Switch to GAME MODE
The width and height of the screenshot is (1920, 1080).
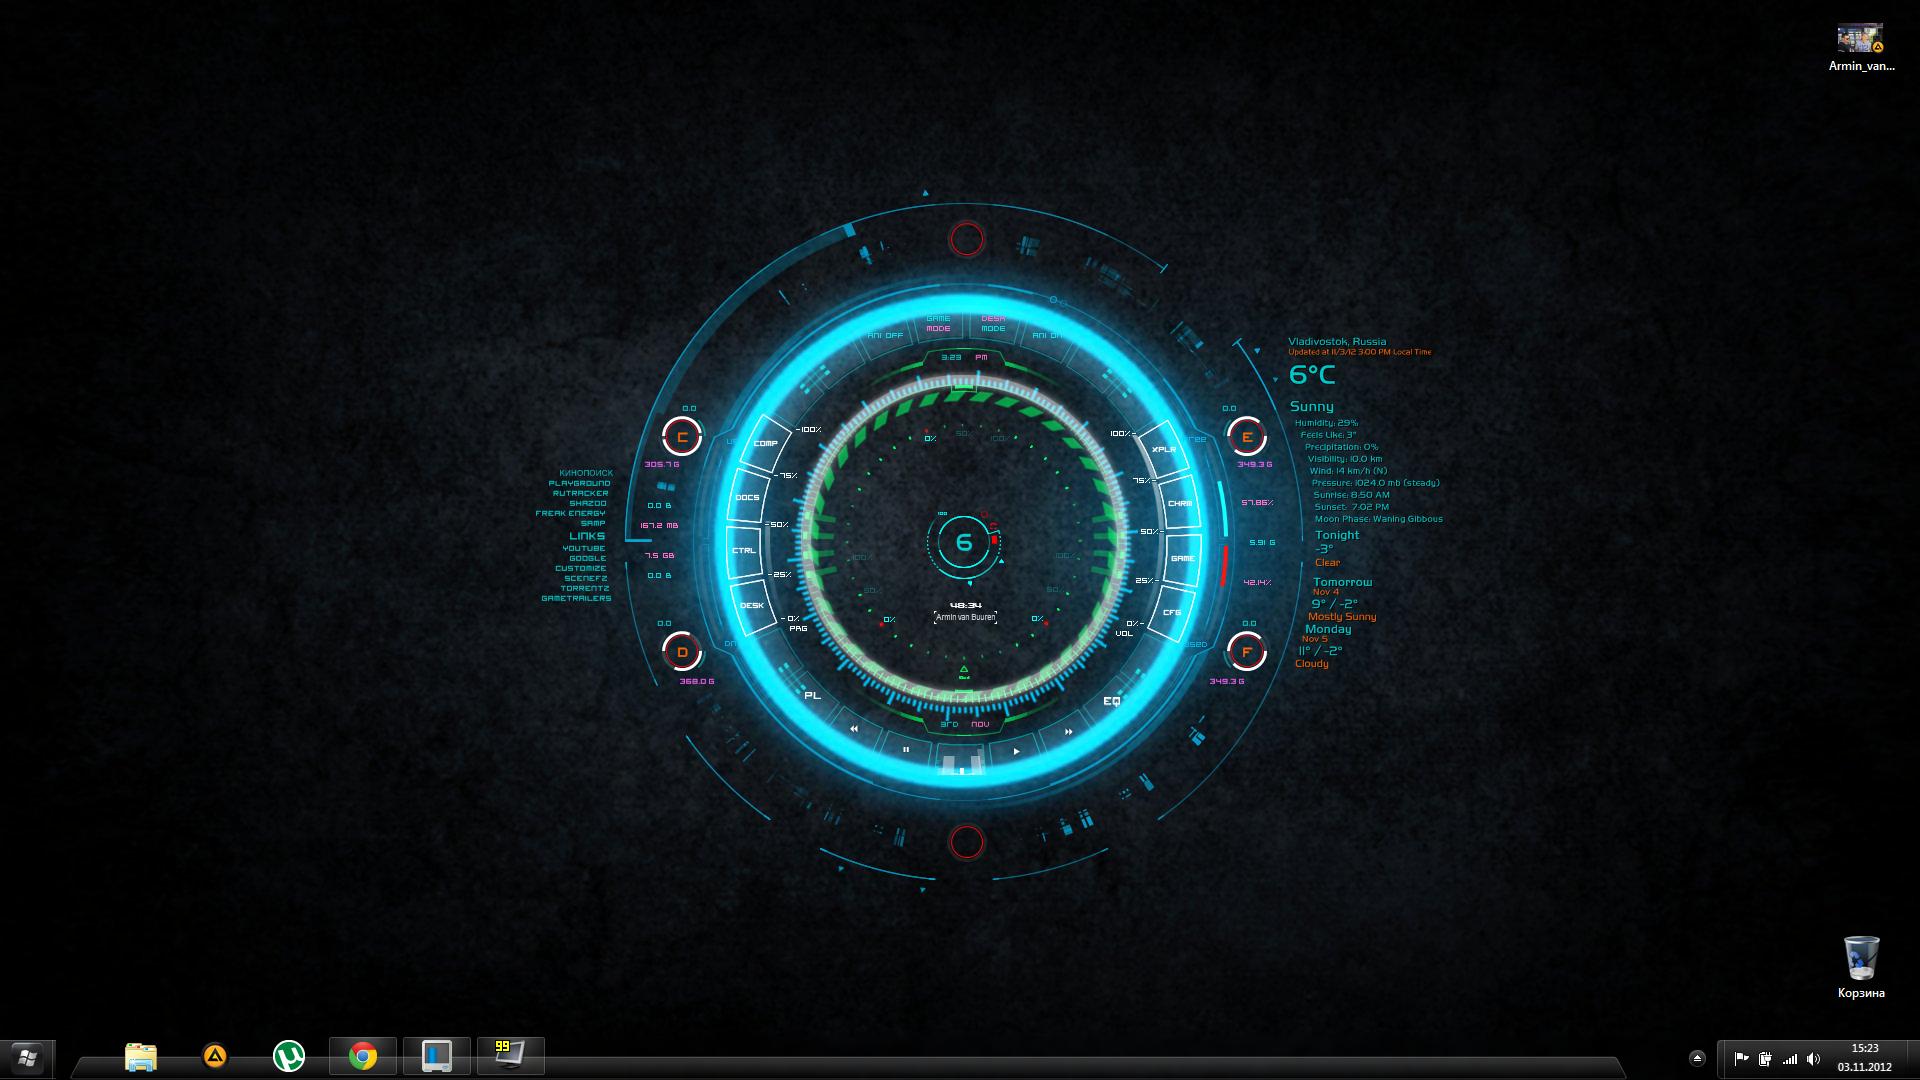[938, 323]
